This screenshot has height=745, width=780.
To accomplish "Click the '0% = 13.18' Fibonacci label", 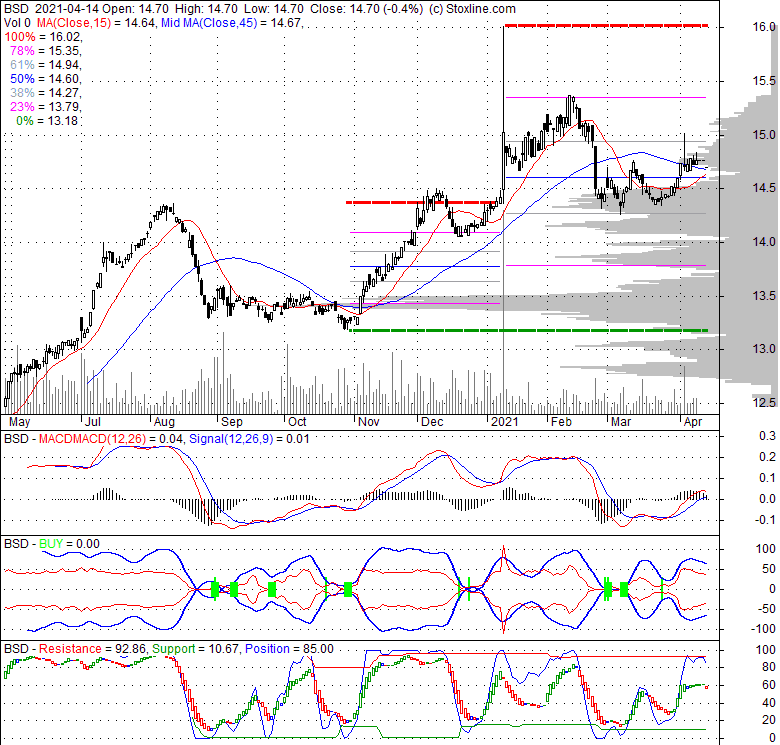I will tap(47, 120).
